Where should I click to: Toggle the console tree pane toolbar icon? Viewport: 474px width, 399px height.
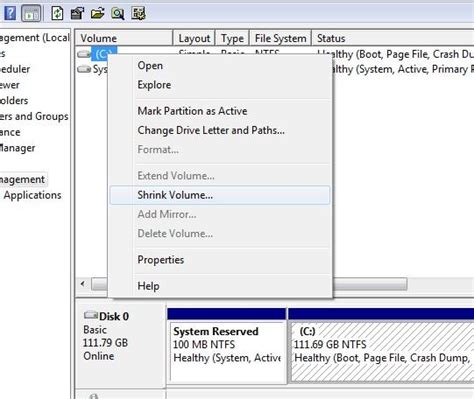pos(31,14)
